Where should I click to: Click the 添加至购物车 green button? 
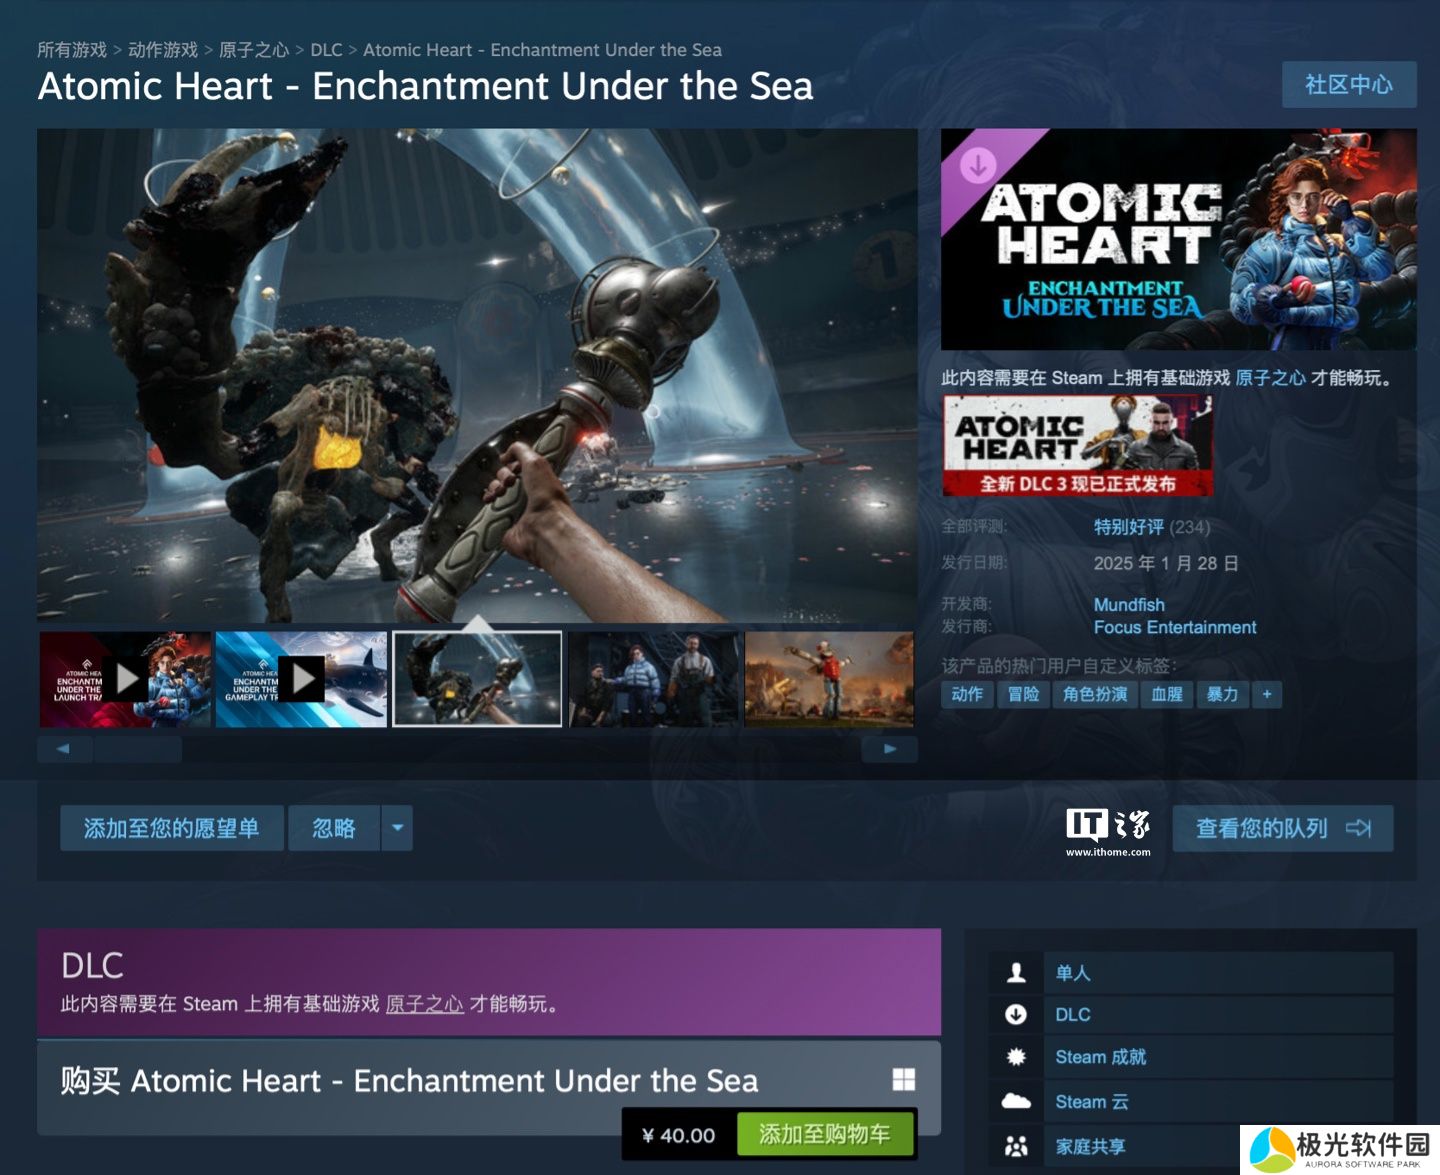pyautogui.click(x=825, y=1134)
